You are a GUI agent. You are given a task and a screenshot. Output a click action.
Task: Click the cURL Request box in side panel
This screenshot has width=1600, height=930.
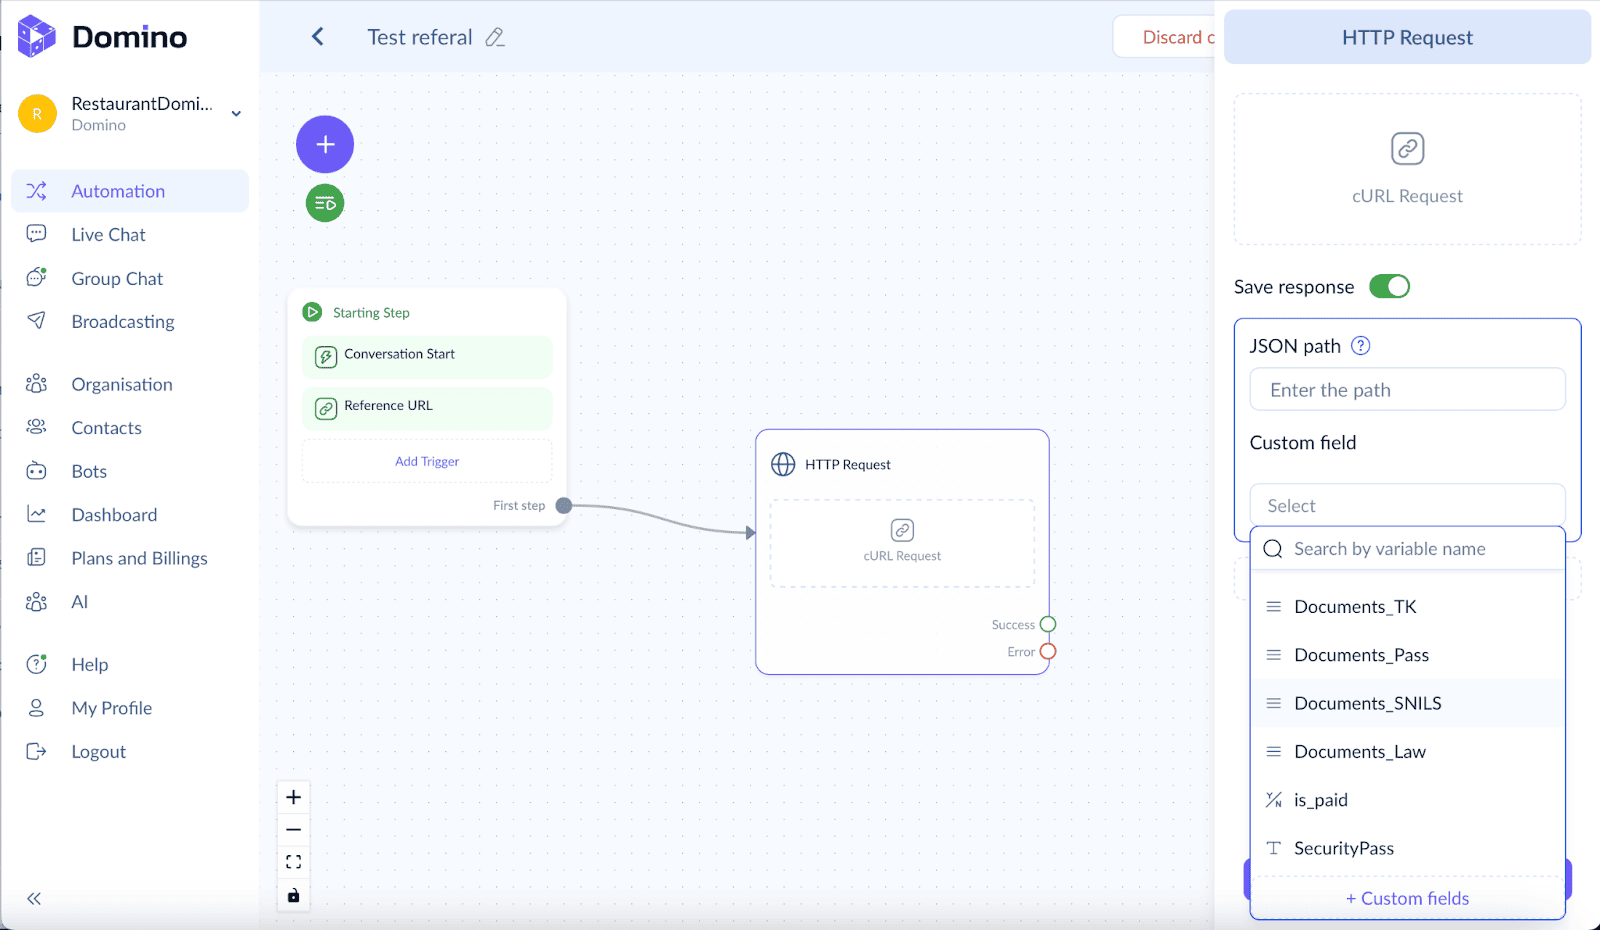pos(1407,169)
